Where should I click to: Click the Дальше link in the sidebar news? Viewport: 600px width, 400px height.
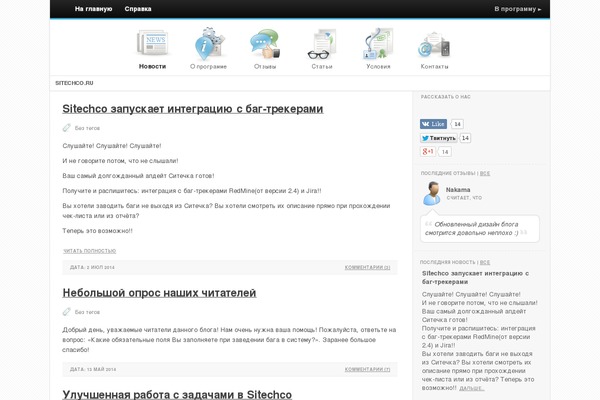(472, 388)
